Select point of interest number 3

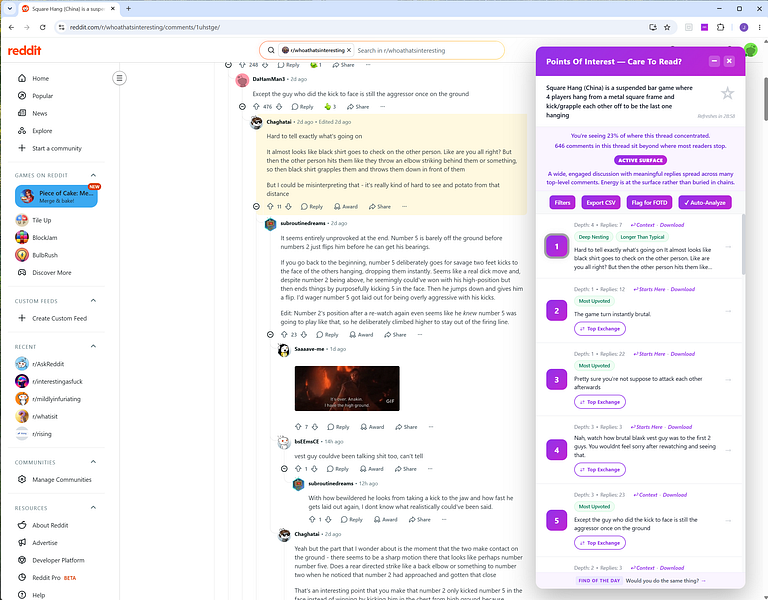pos(556,380)
